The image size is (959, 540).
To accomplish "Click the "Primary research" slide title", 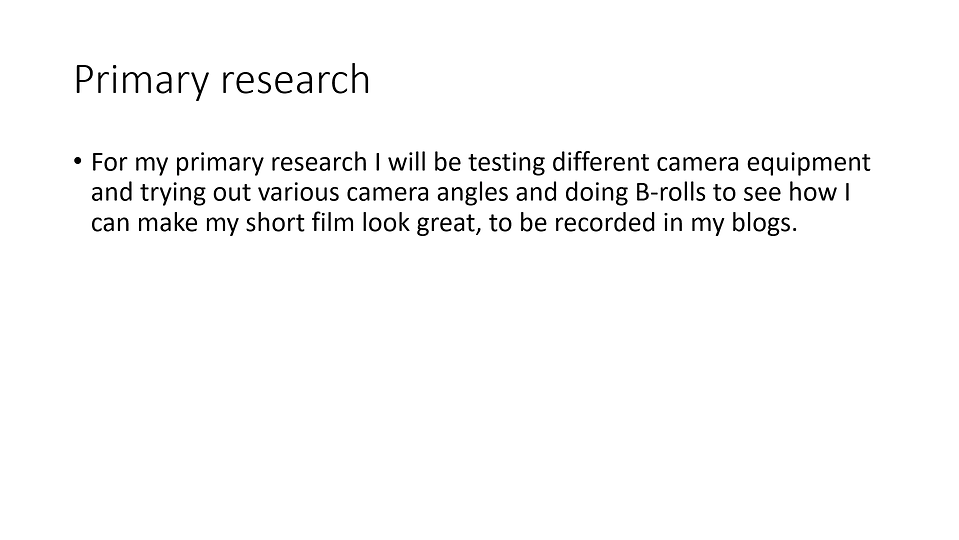I will (x=221, y=80).
